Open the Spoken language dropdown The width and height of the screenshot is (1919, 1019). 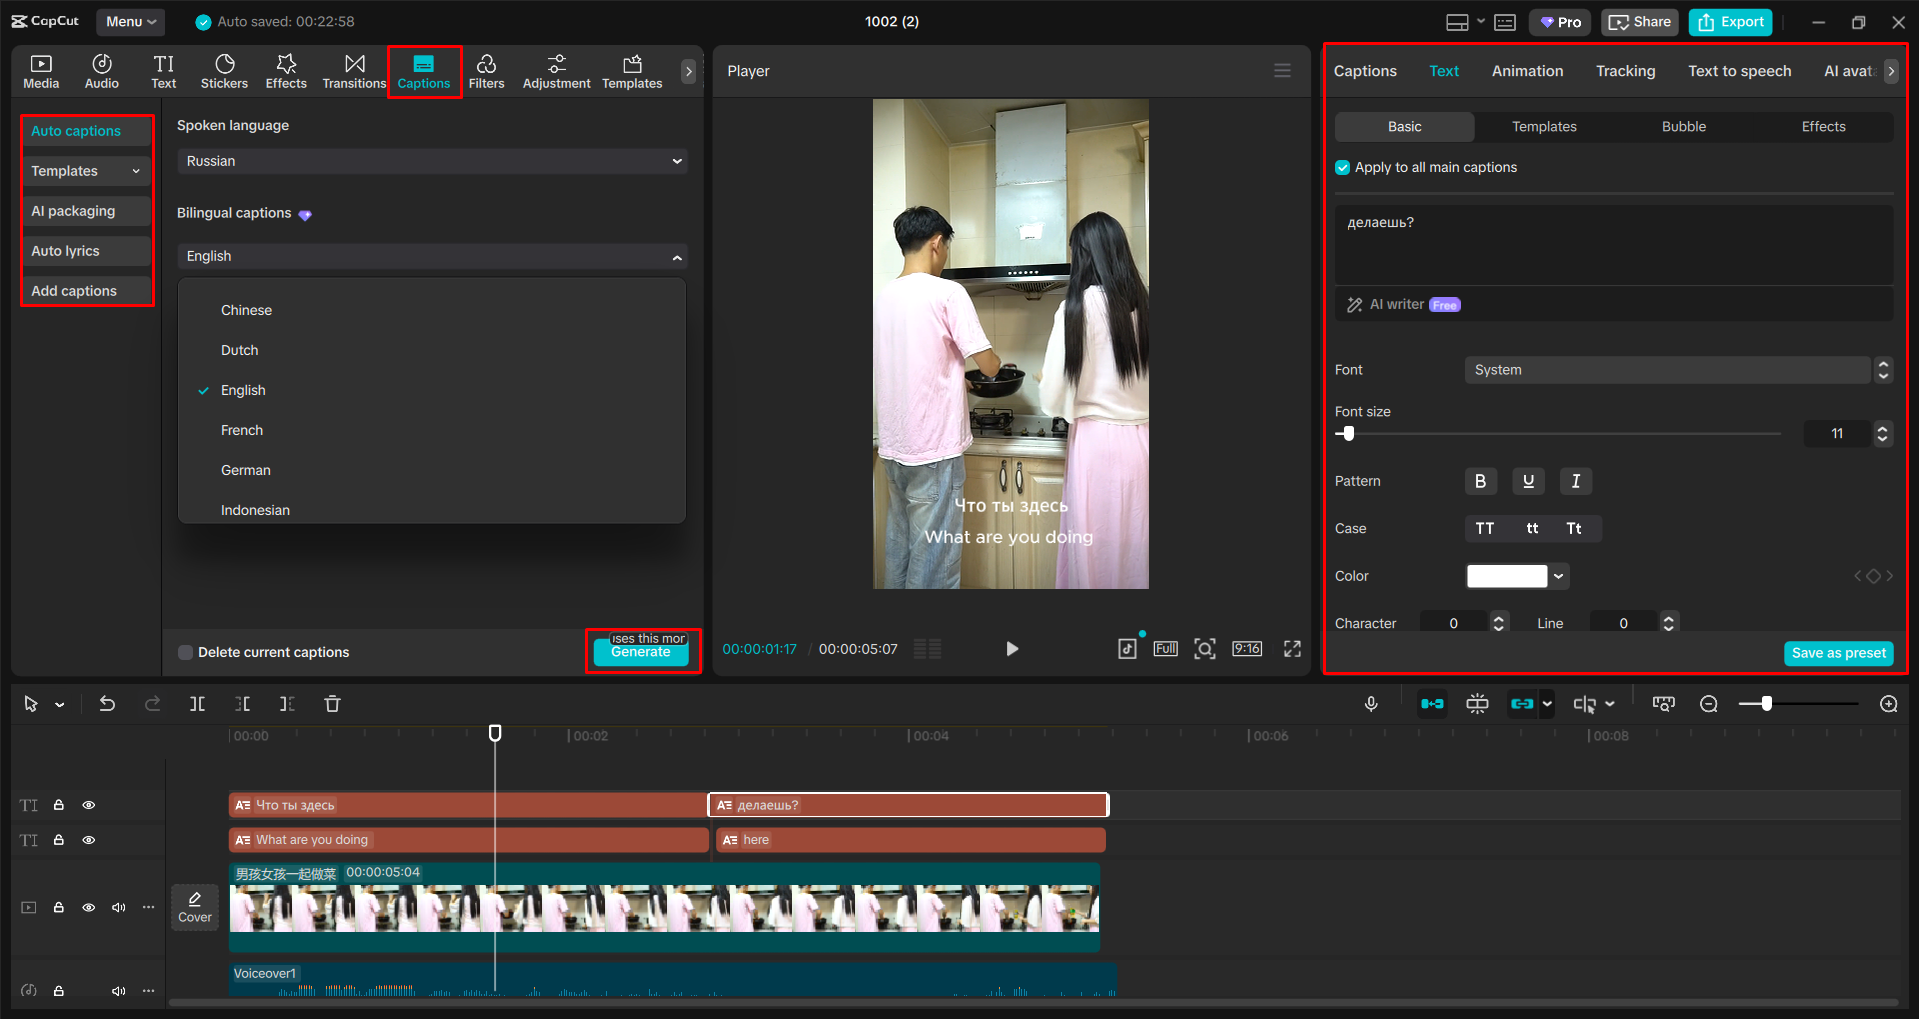point(431,160)
